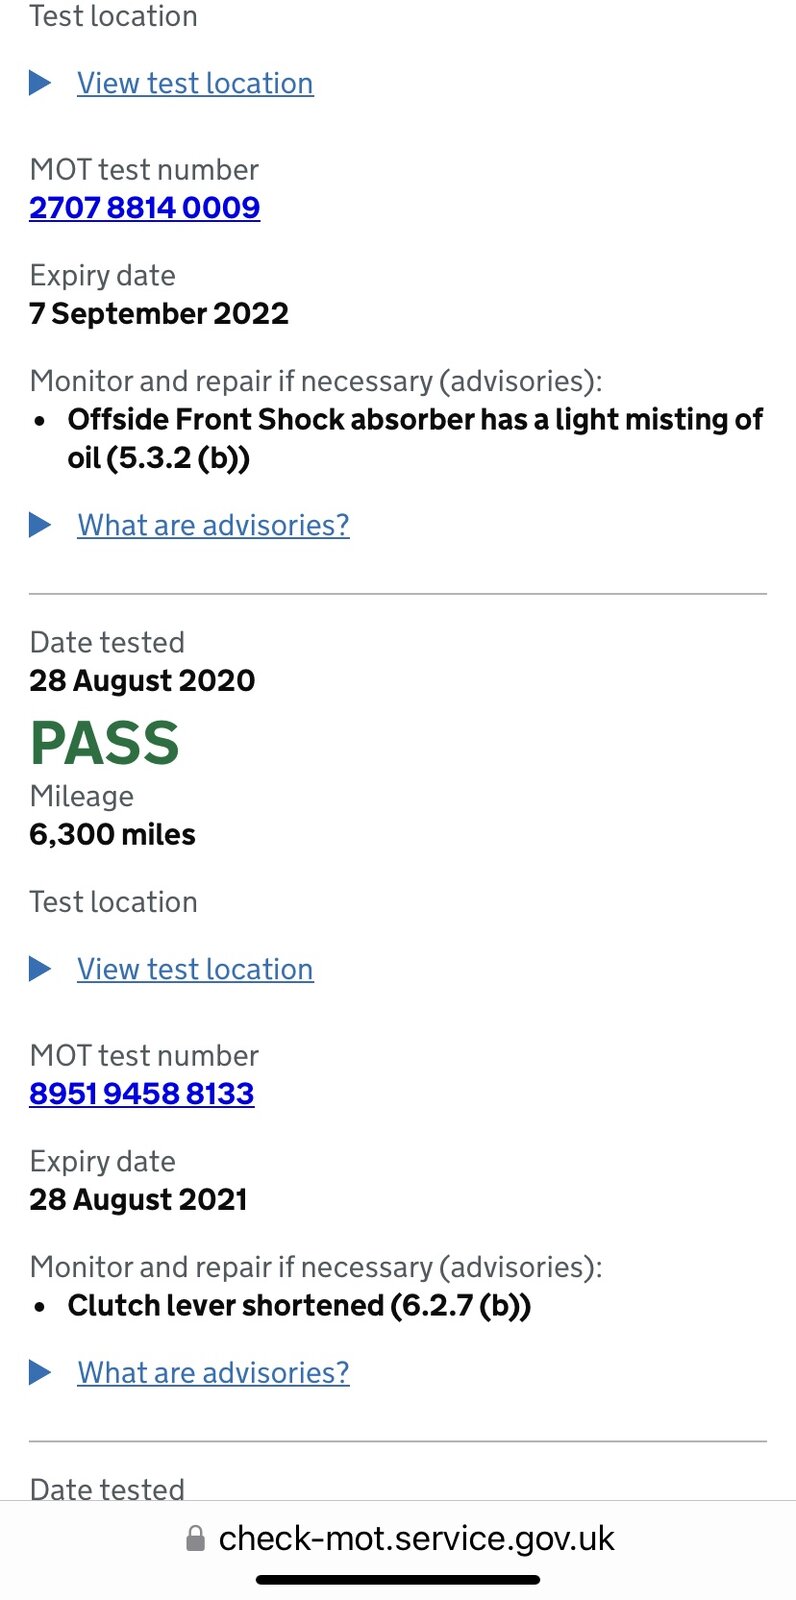This screenshot has height=1600, width=796.
Task: Tap the padlock icon in address bar
Action: tap(196, 1538)
